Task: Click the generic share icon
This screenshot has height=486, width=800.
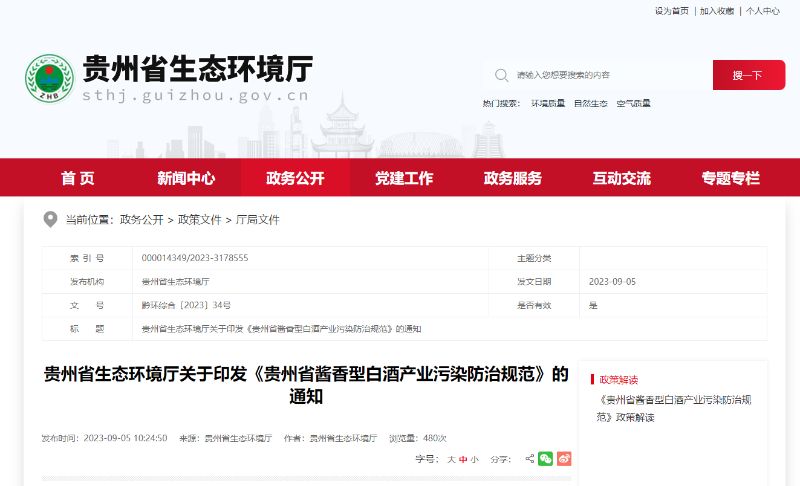Action: pos(530,459)
